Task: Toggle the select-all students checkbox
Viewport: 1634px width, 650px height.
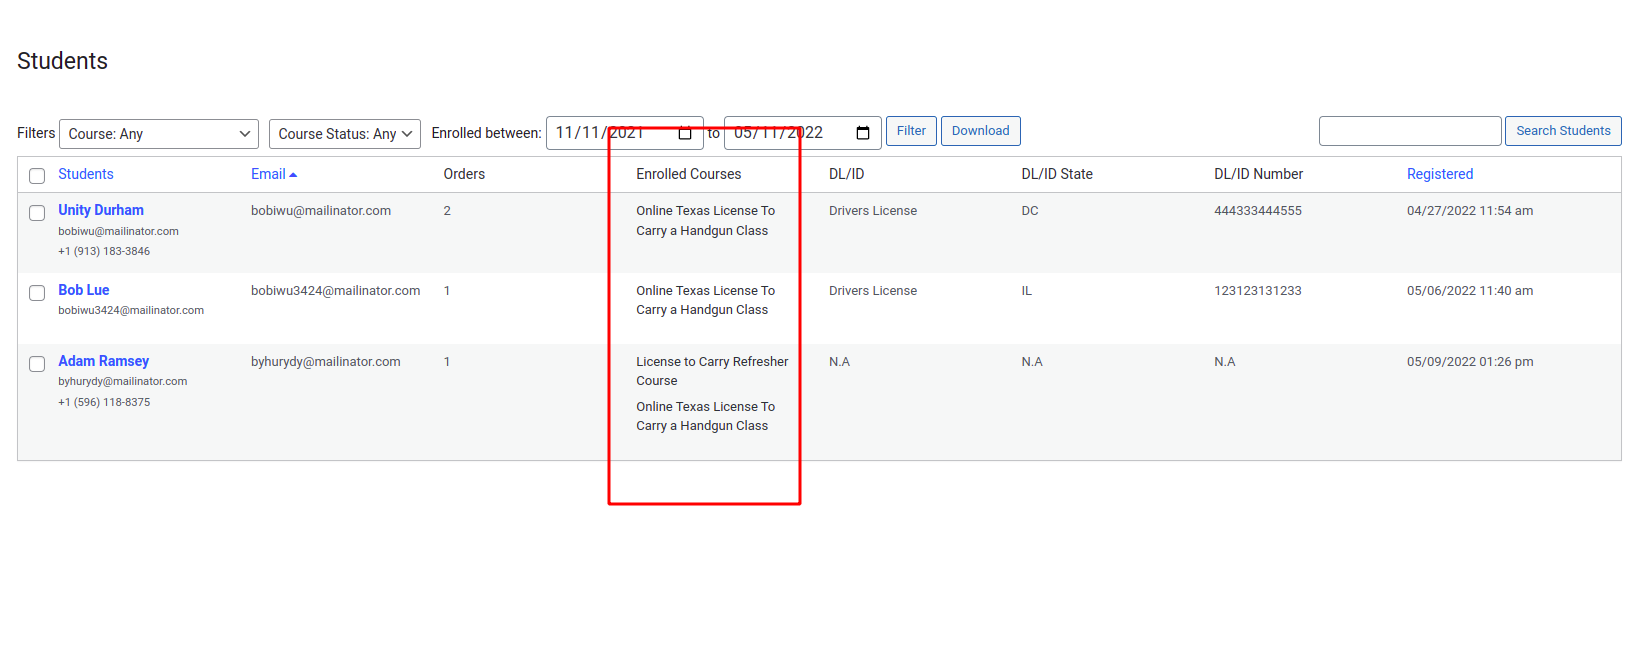Action: coord(37,176)
